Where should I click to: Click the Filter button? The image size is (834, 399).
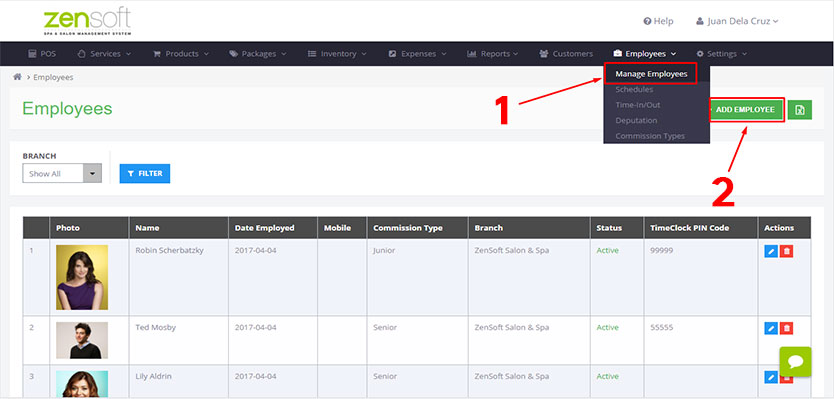click(145, 173)
